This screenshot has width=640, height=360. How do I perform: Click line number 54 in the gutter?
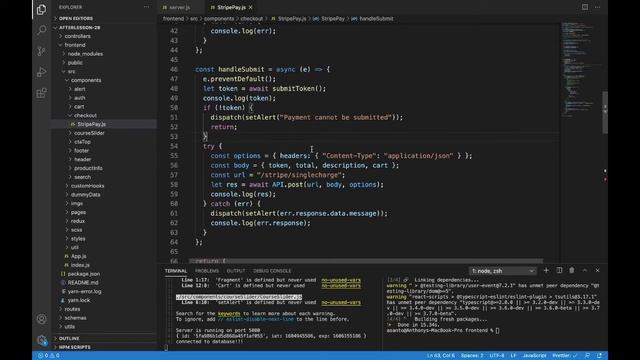tap(174, 146)
